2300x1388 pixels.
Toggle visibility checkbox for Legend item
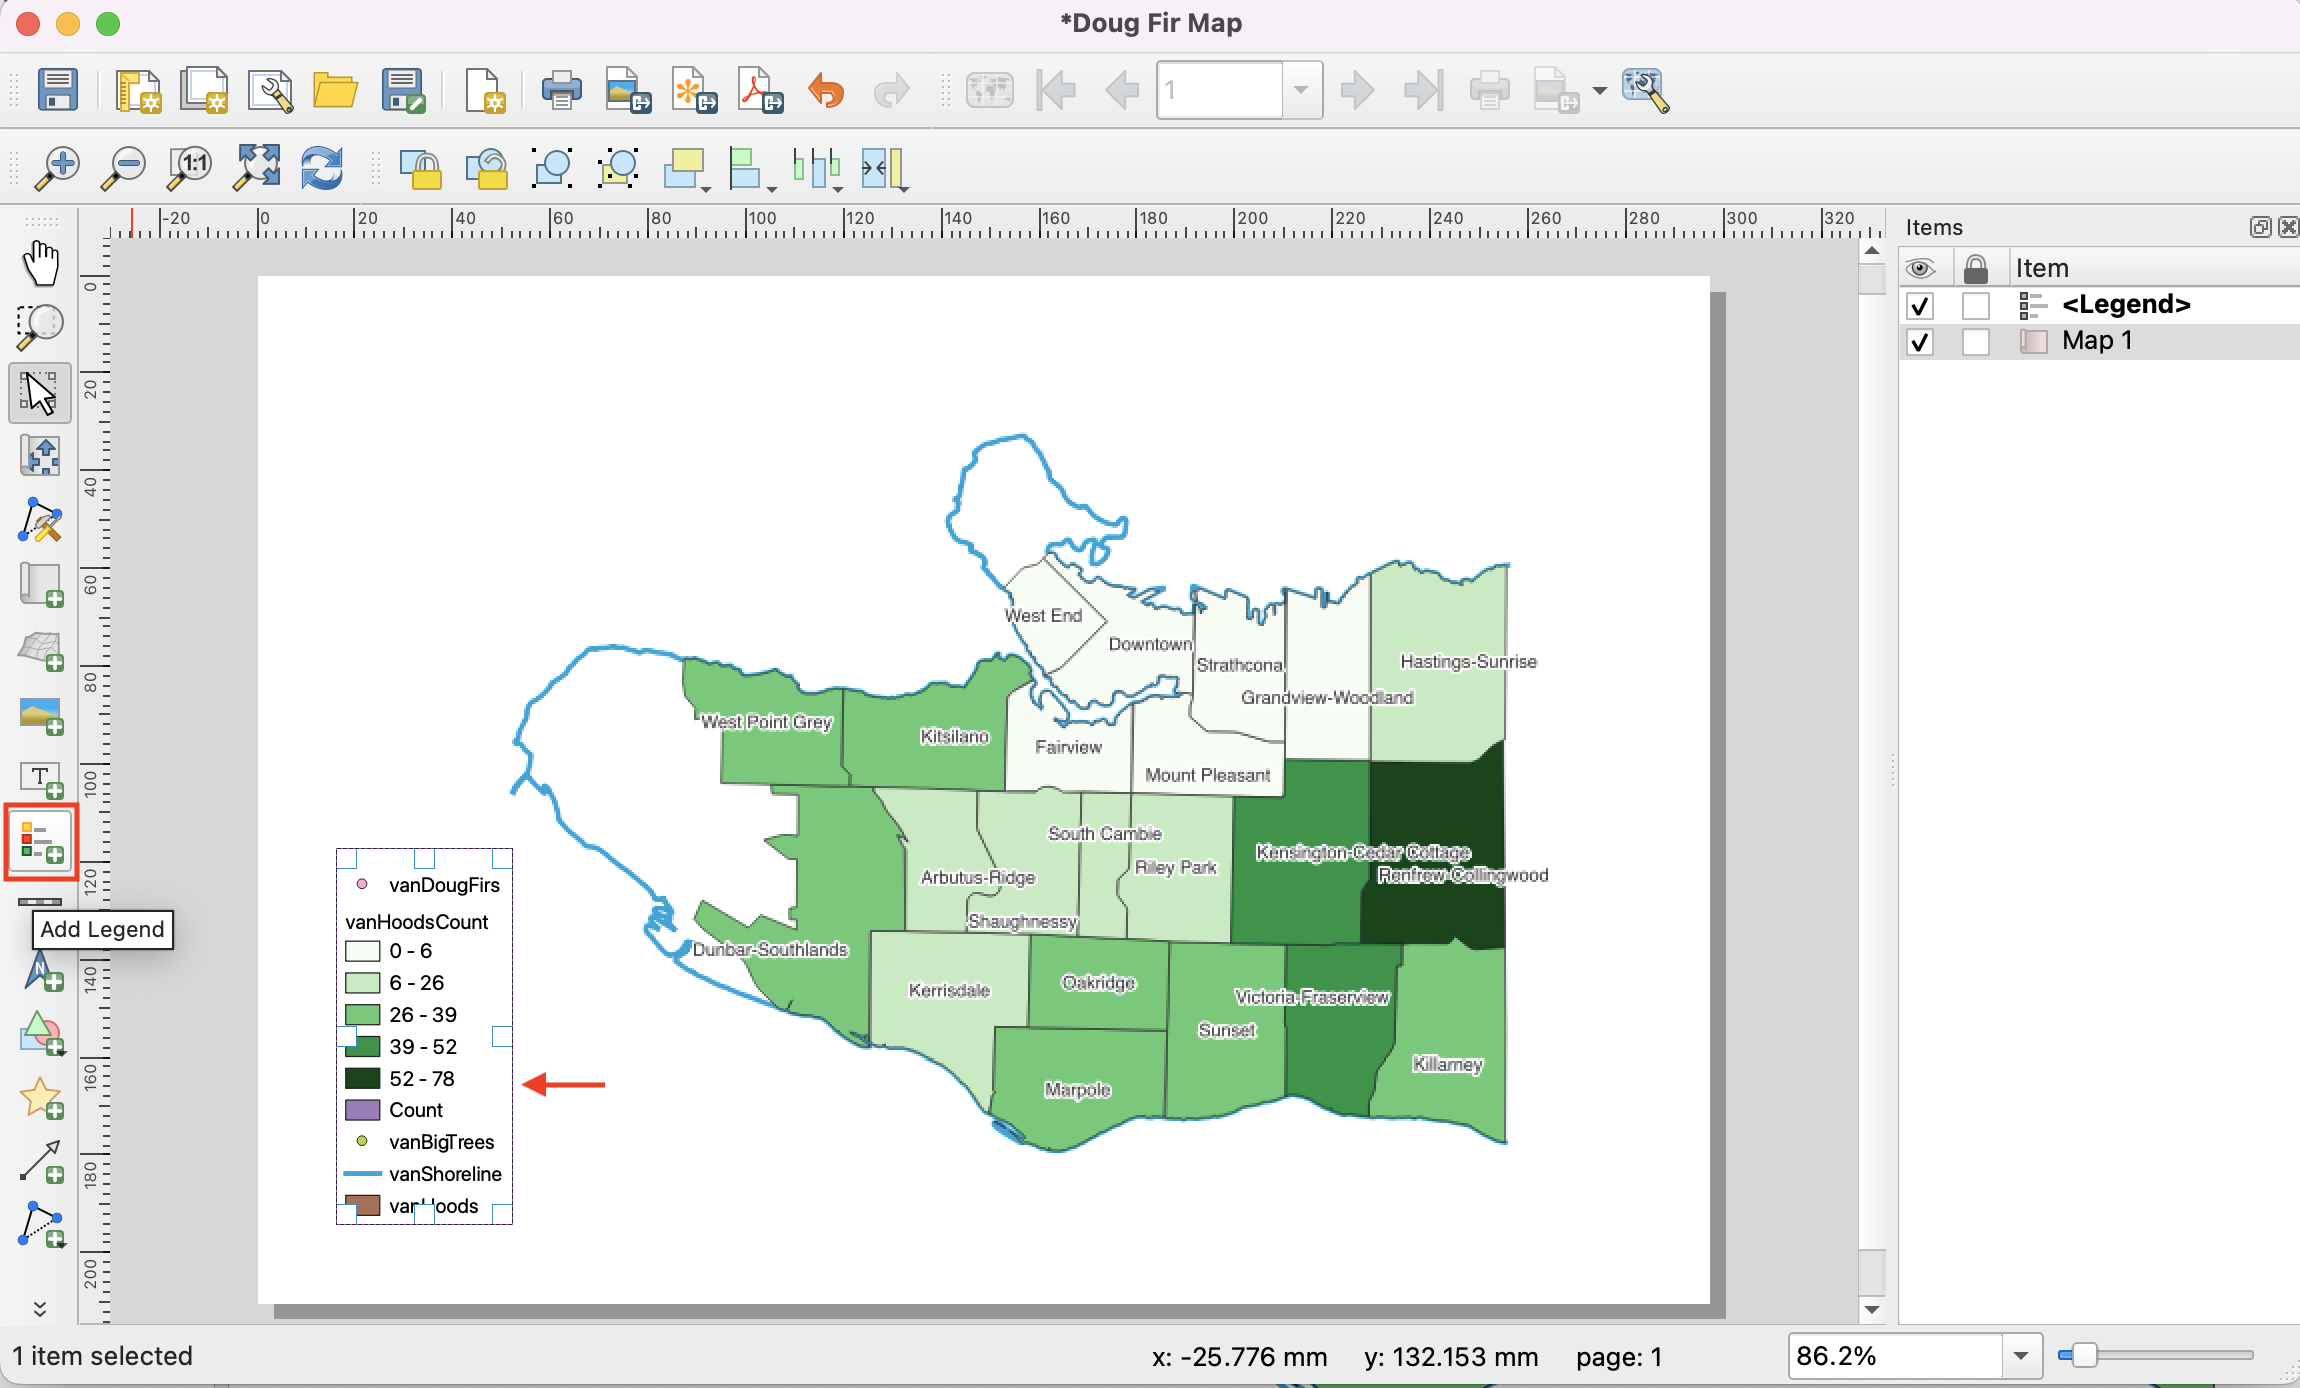tap(1919, 305)
